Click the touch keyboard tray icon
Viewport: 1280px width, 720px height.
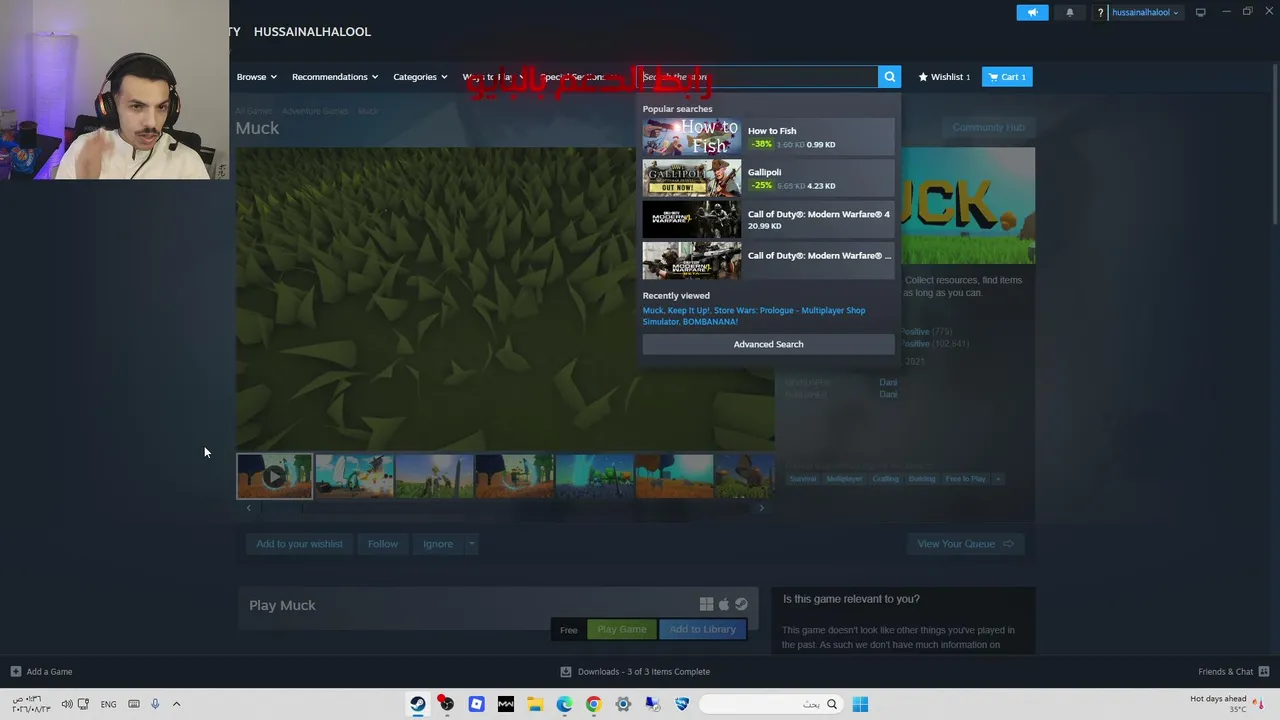(x=133, y=704)
